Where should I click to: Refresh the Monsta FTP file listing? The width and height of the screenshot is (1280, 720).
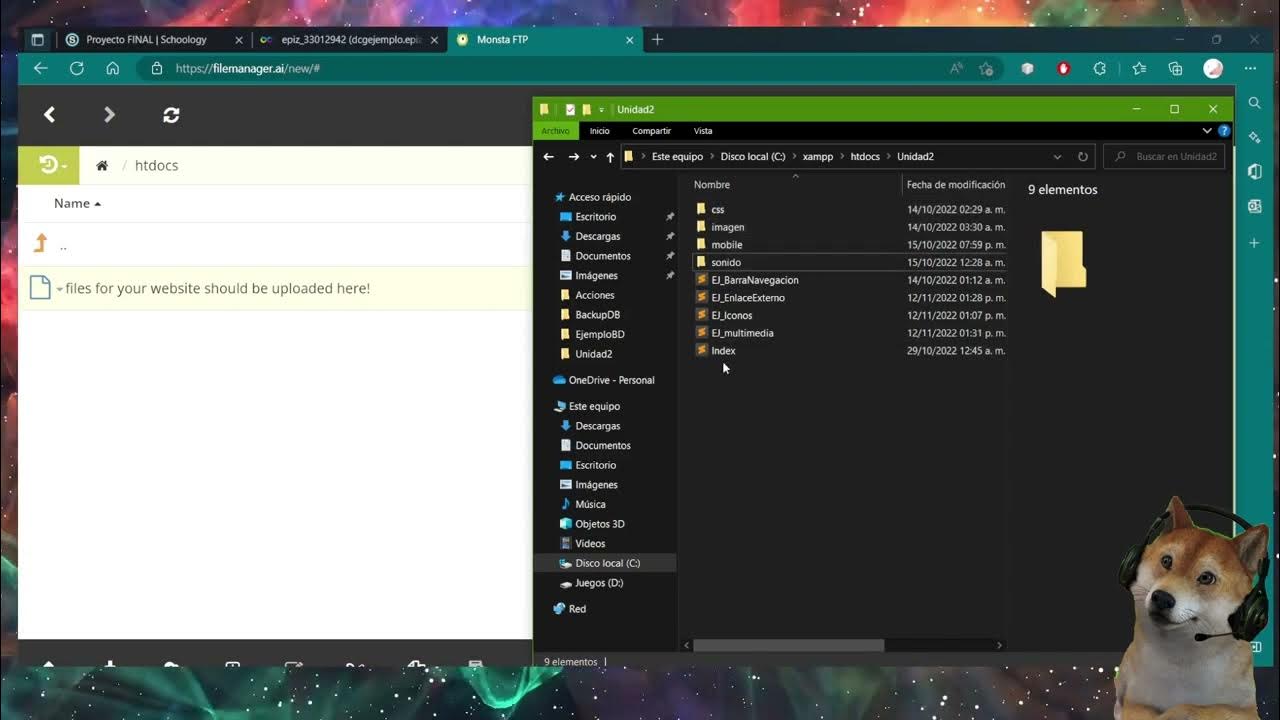point(171,115)
